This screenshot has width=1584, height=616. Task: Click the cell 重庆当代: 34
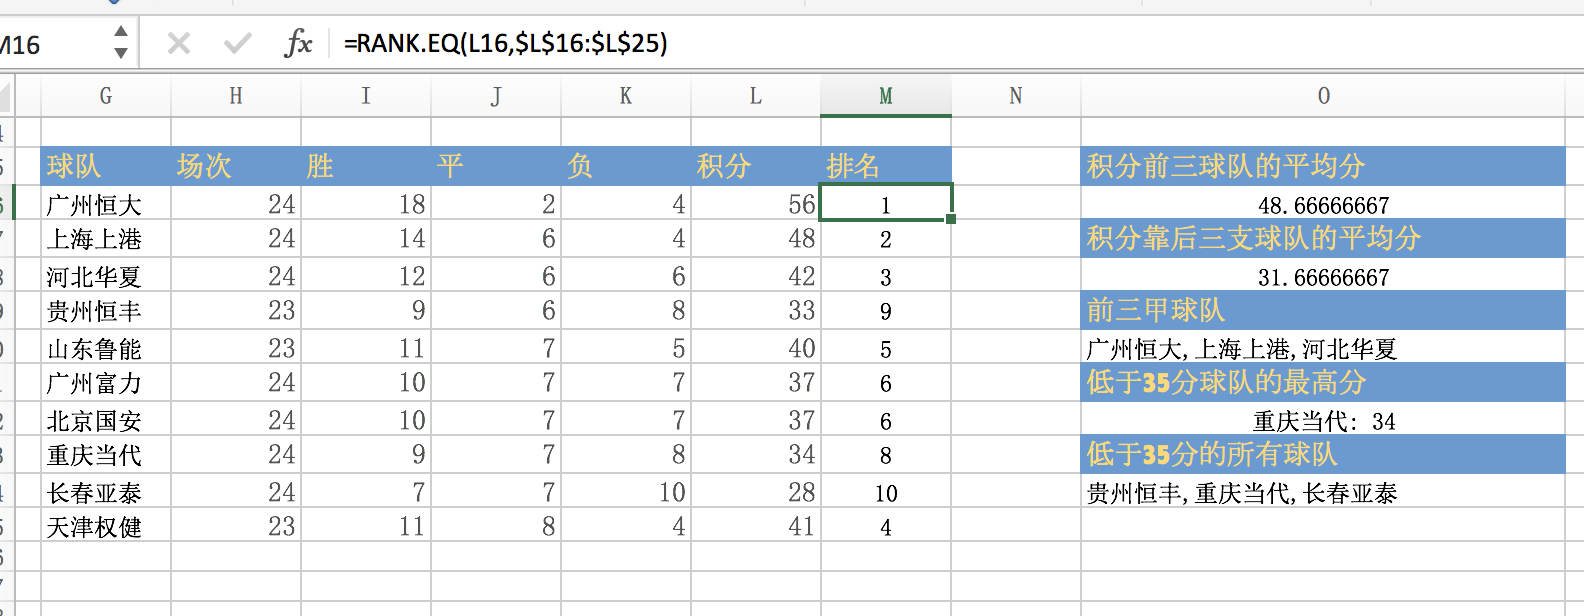1323,420
